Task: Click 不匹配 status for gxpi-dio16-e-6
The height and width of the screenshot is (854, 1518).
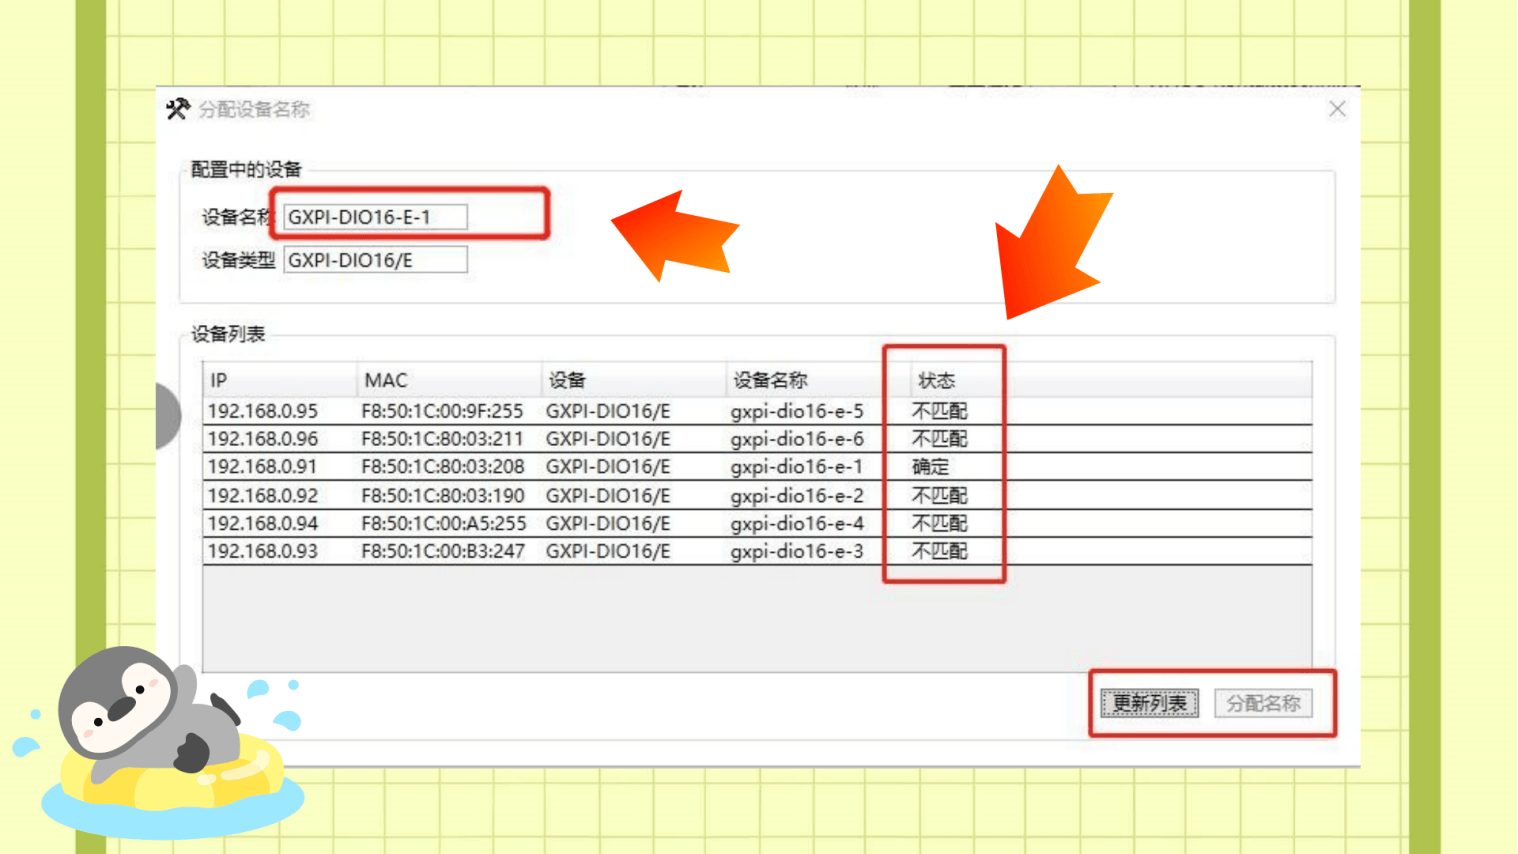Action: coord(940,439)
